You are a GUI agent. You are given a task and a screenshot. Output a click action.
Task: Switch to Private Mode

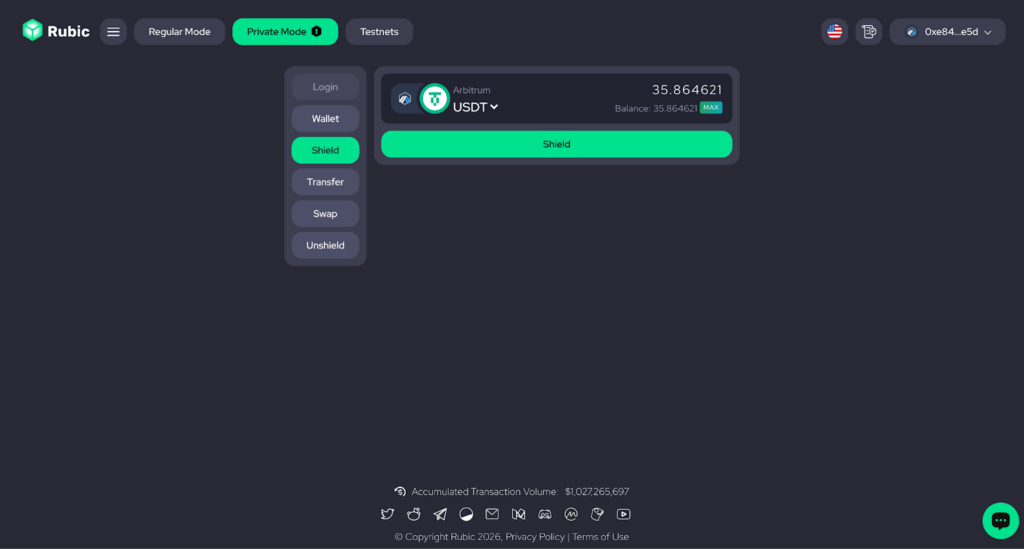[x=285, y=32]
